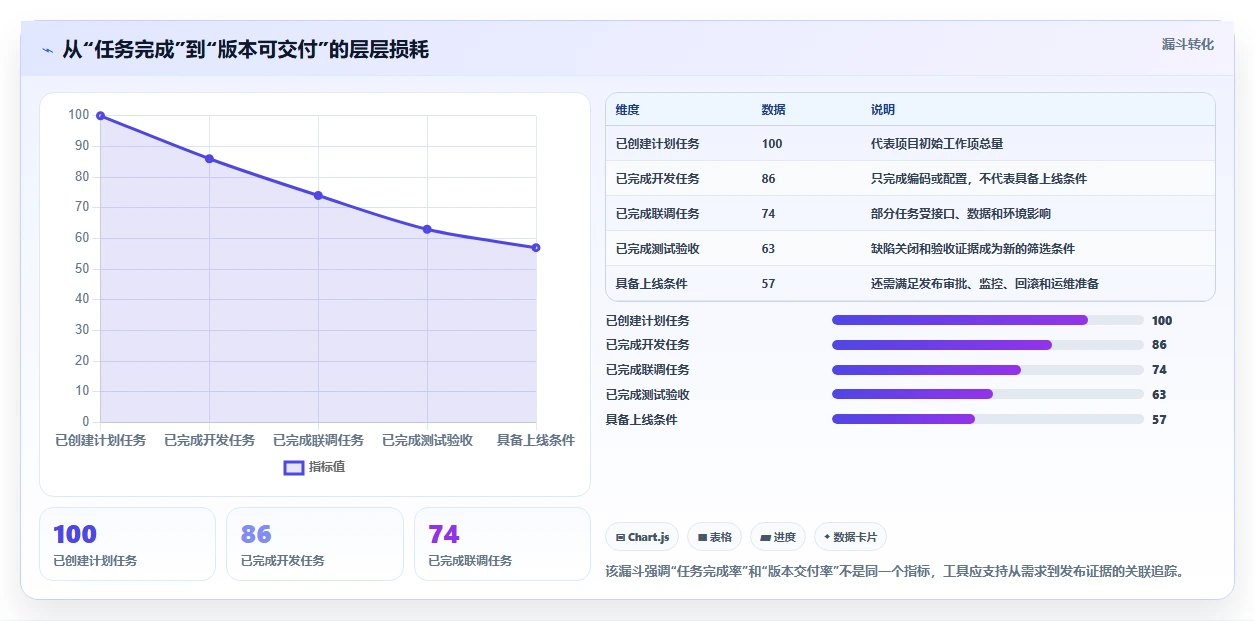This screenshot has width=1255, height=621.
Task: Click the 维度 table column header
Action: pyautogui.click(x=628, y=110)
